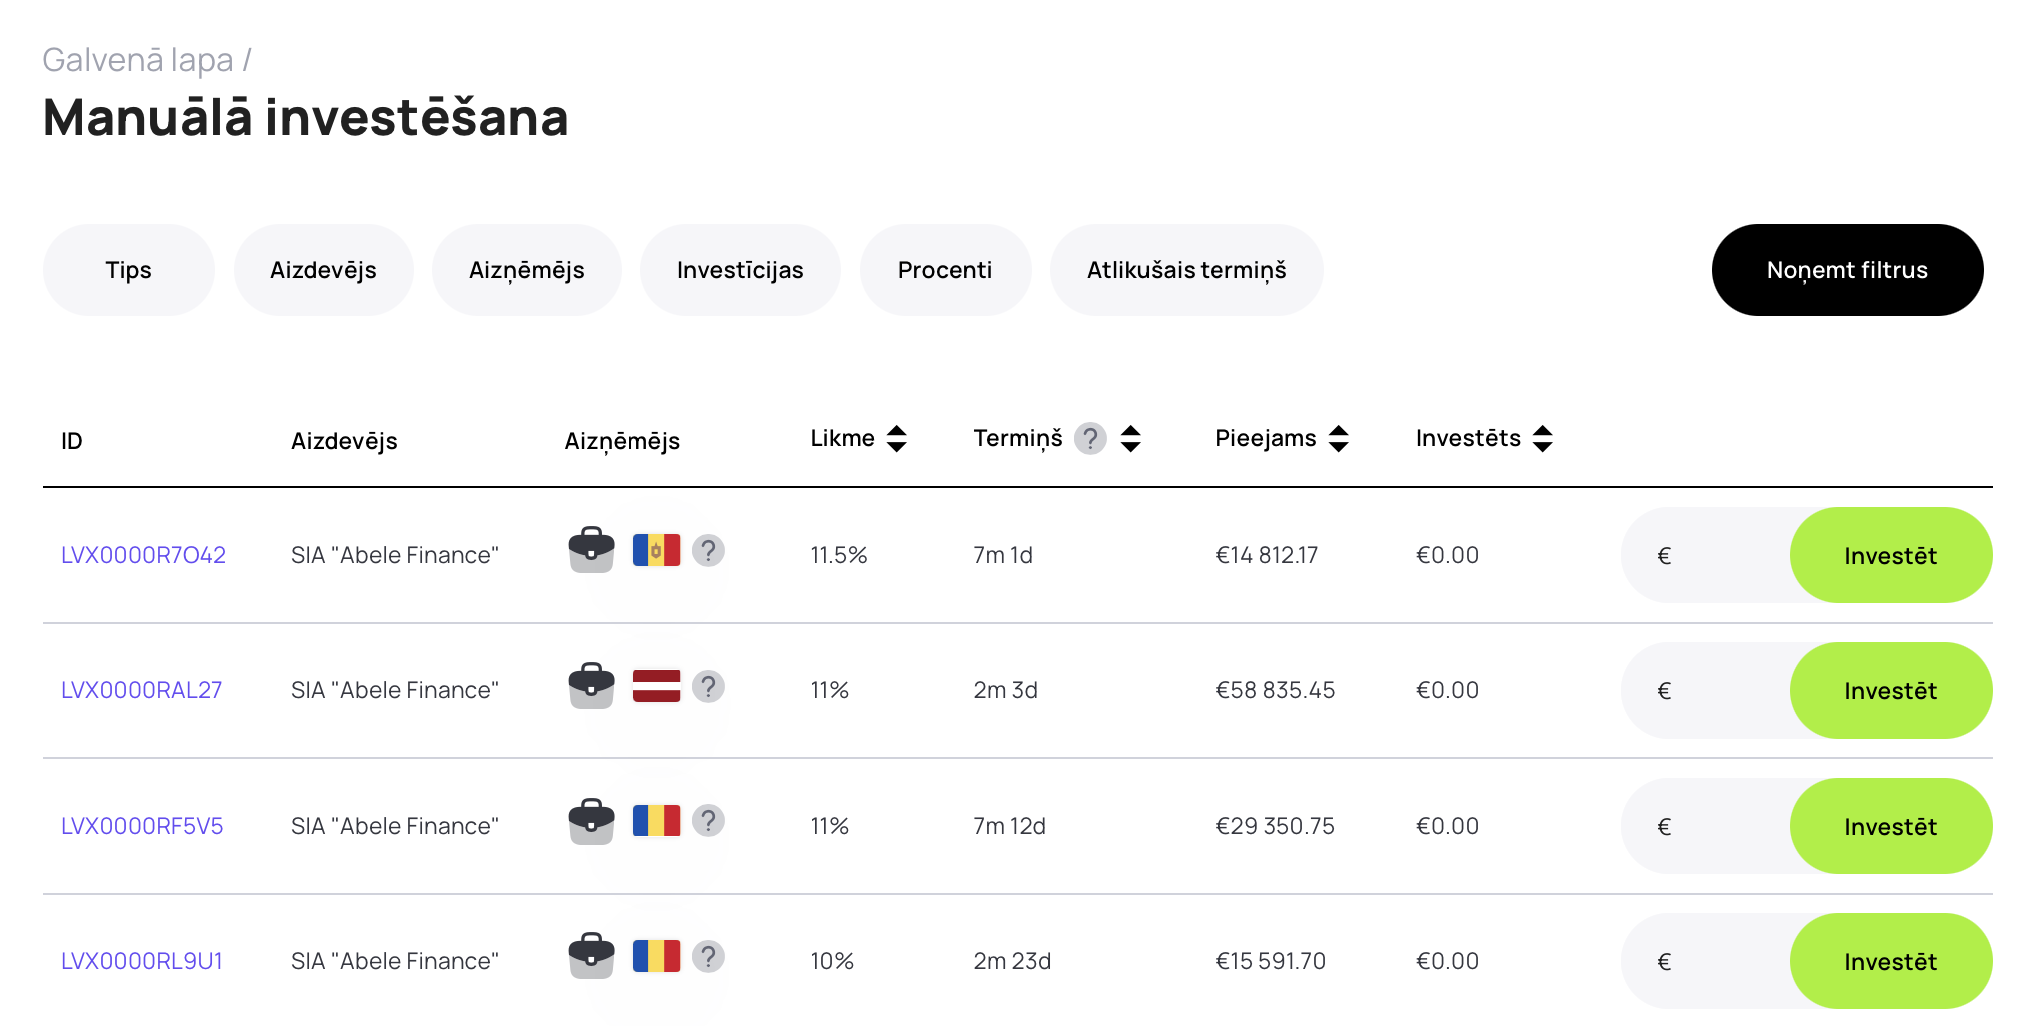Open the Tips filter
2026x1026 pixels.
click(128, 270)
